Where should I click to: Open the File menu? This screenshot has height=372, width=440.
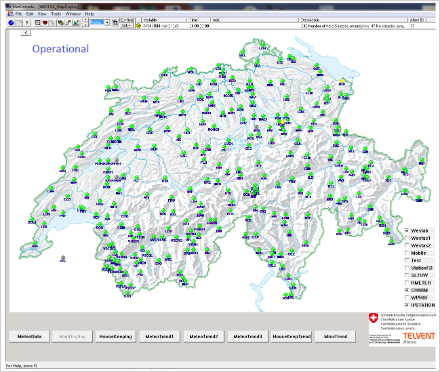(x=19, y=14)
